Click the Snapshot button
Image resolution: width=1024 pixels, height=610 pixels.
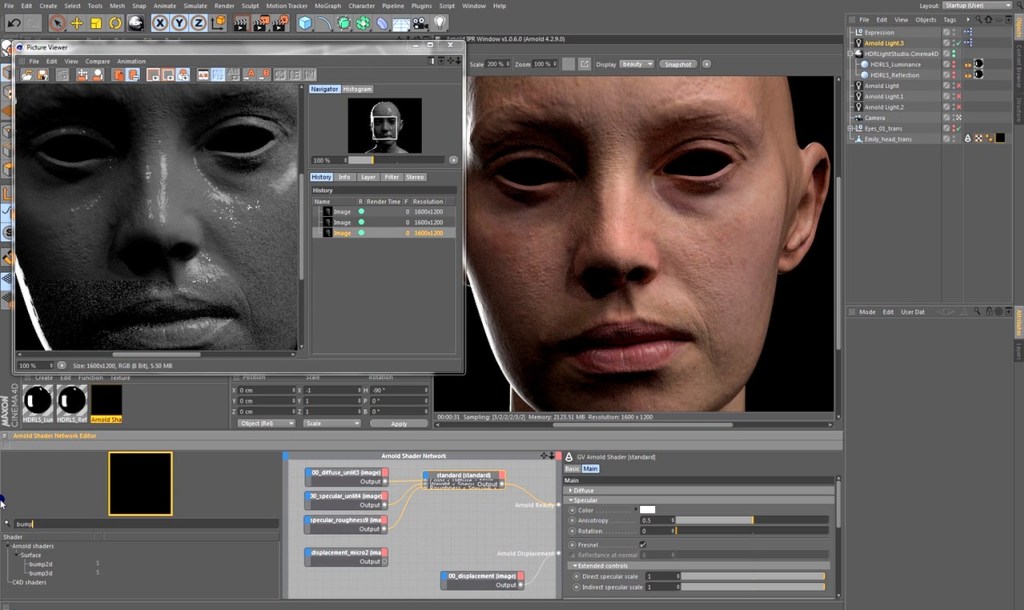point(678,64)
